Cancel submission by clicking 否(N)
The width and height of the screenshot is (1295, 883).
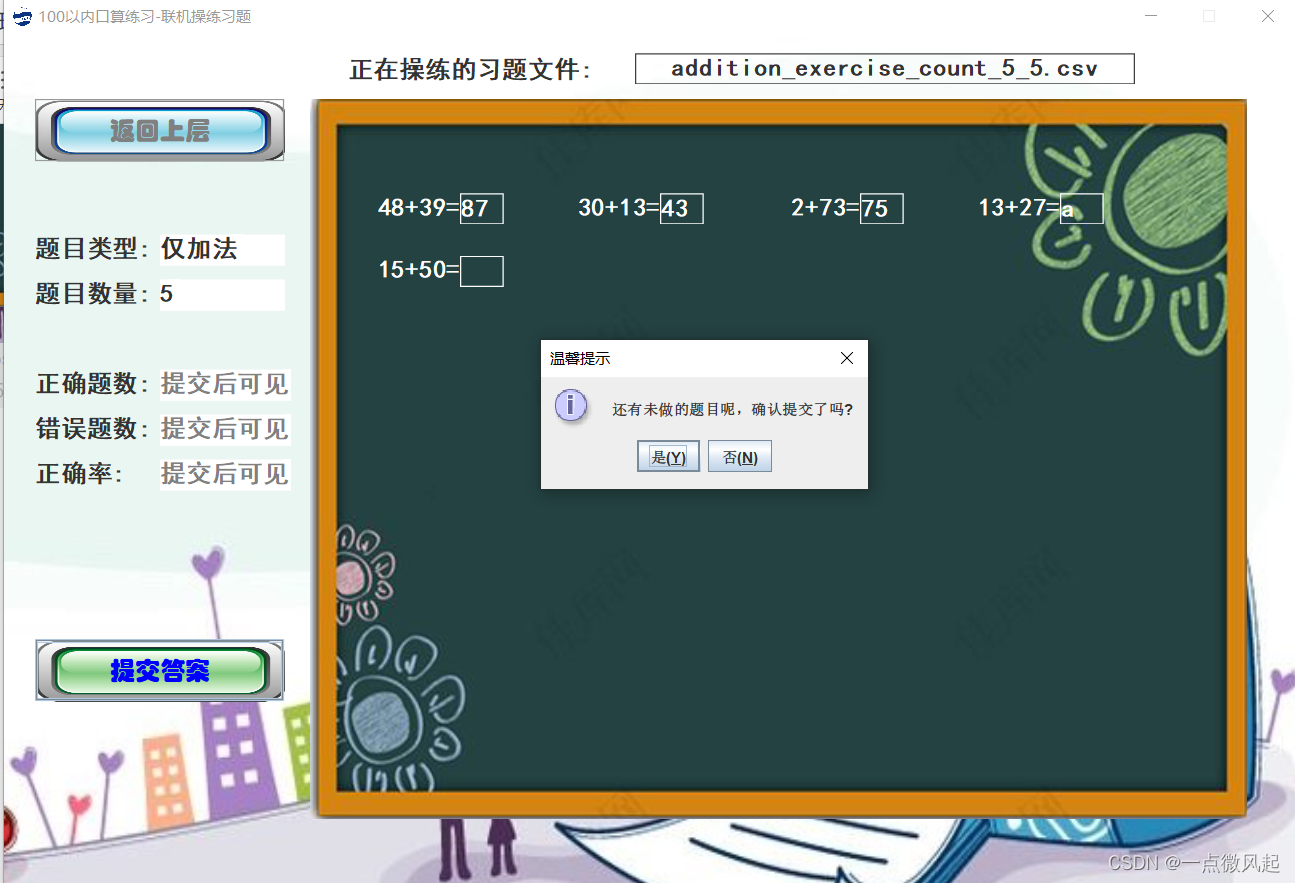point(739,456)
